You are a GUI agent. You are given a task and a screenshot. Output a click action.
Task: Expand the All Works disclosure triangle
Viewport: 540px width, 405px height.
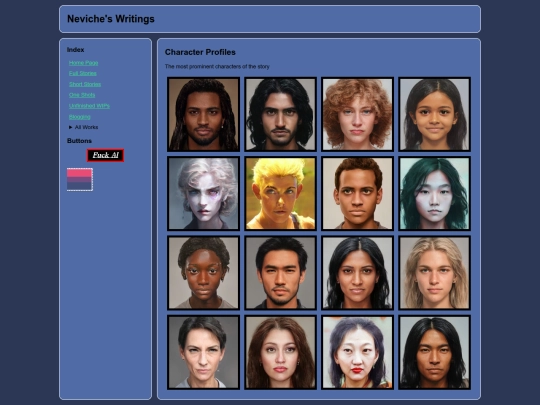pyautogui.click(x=71, y=127)
